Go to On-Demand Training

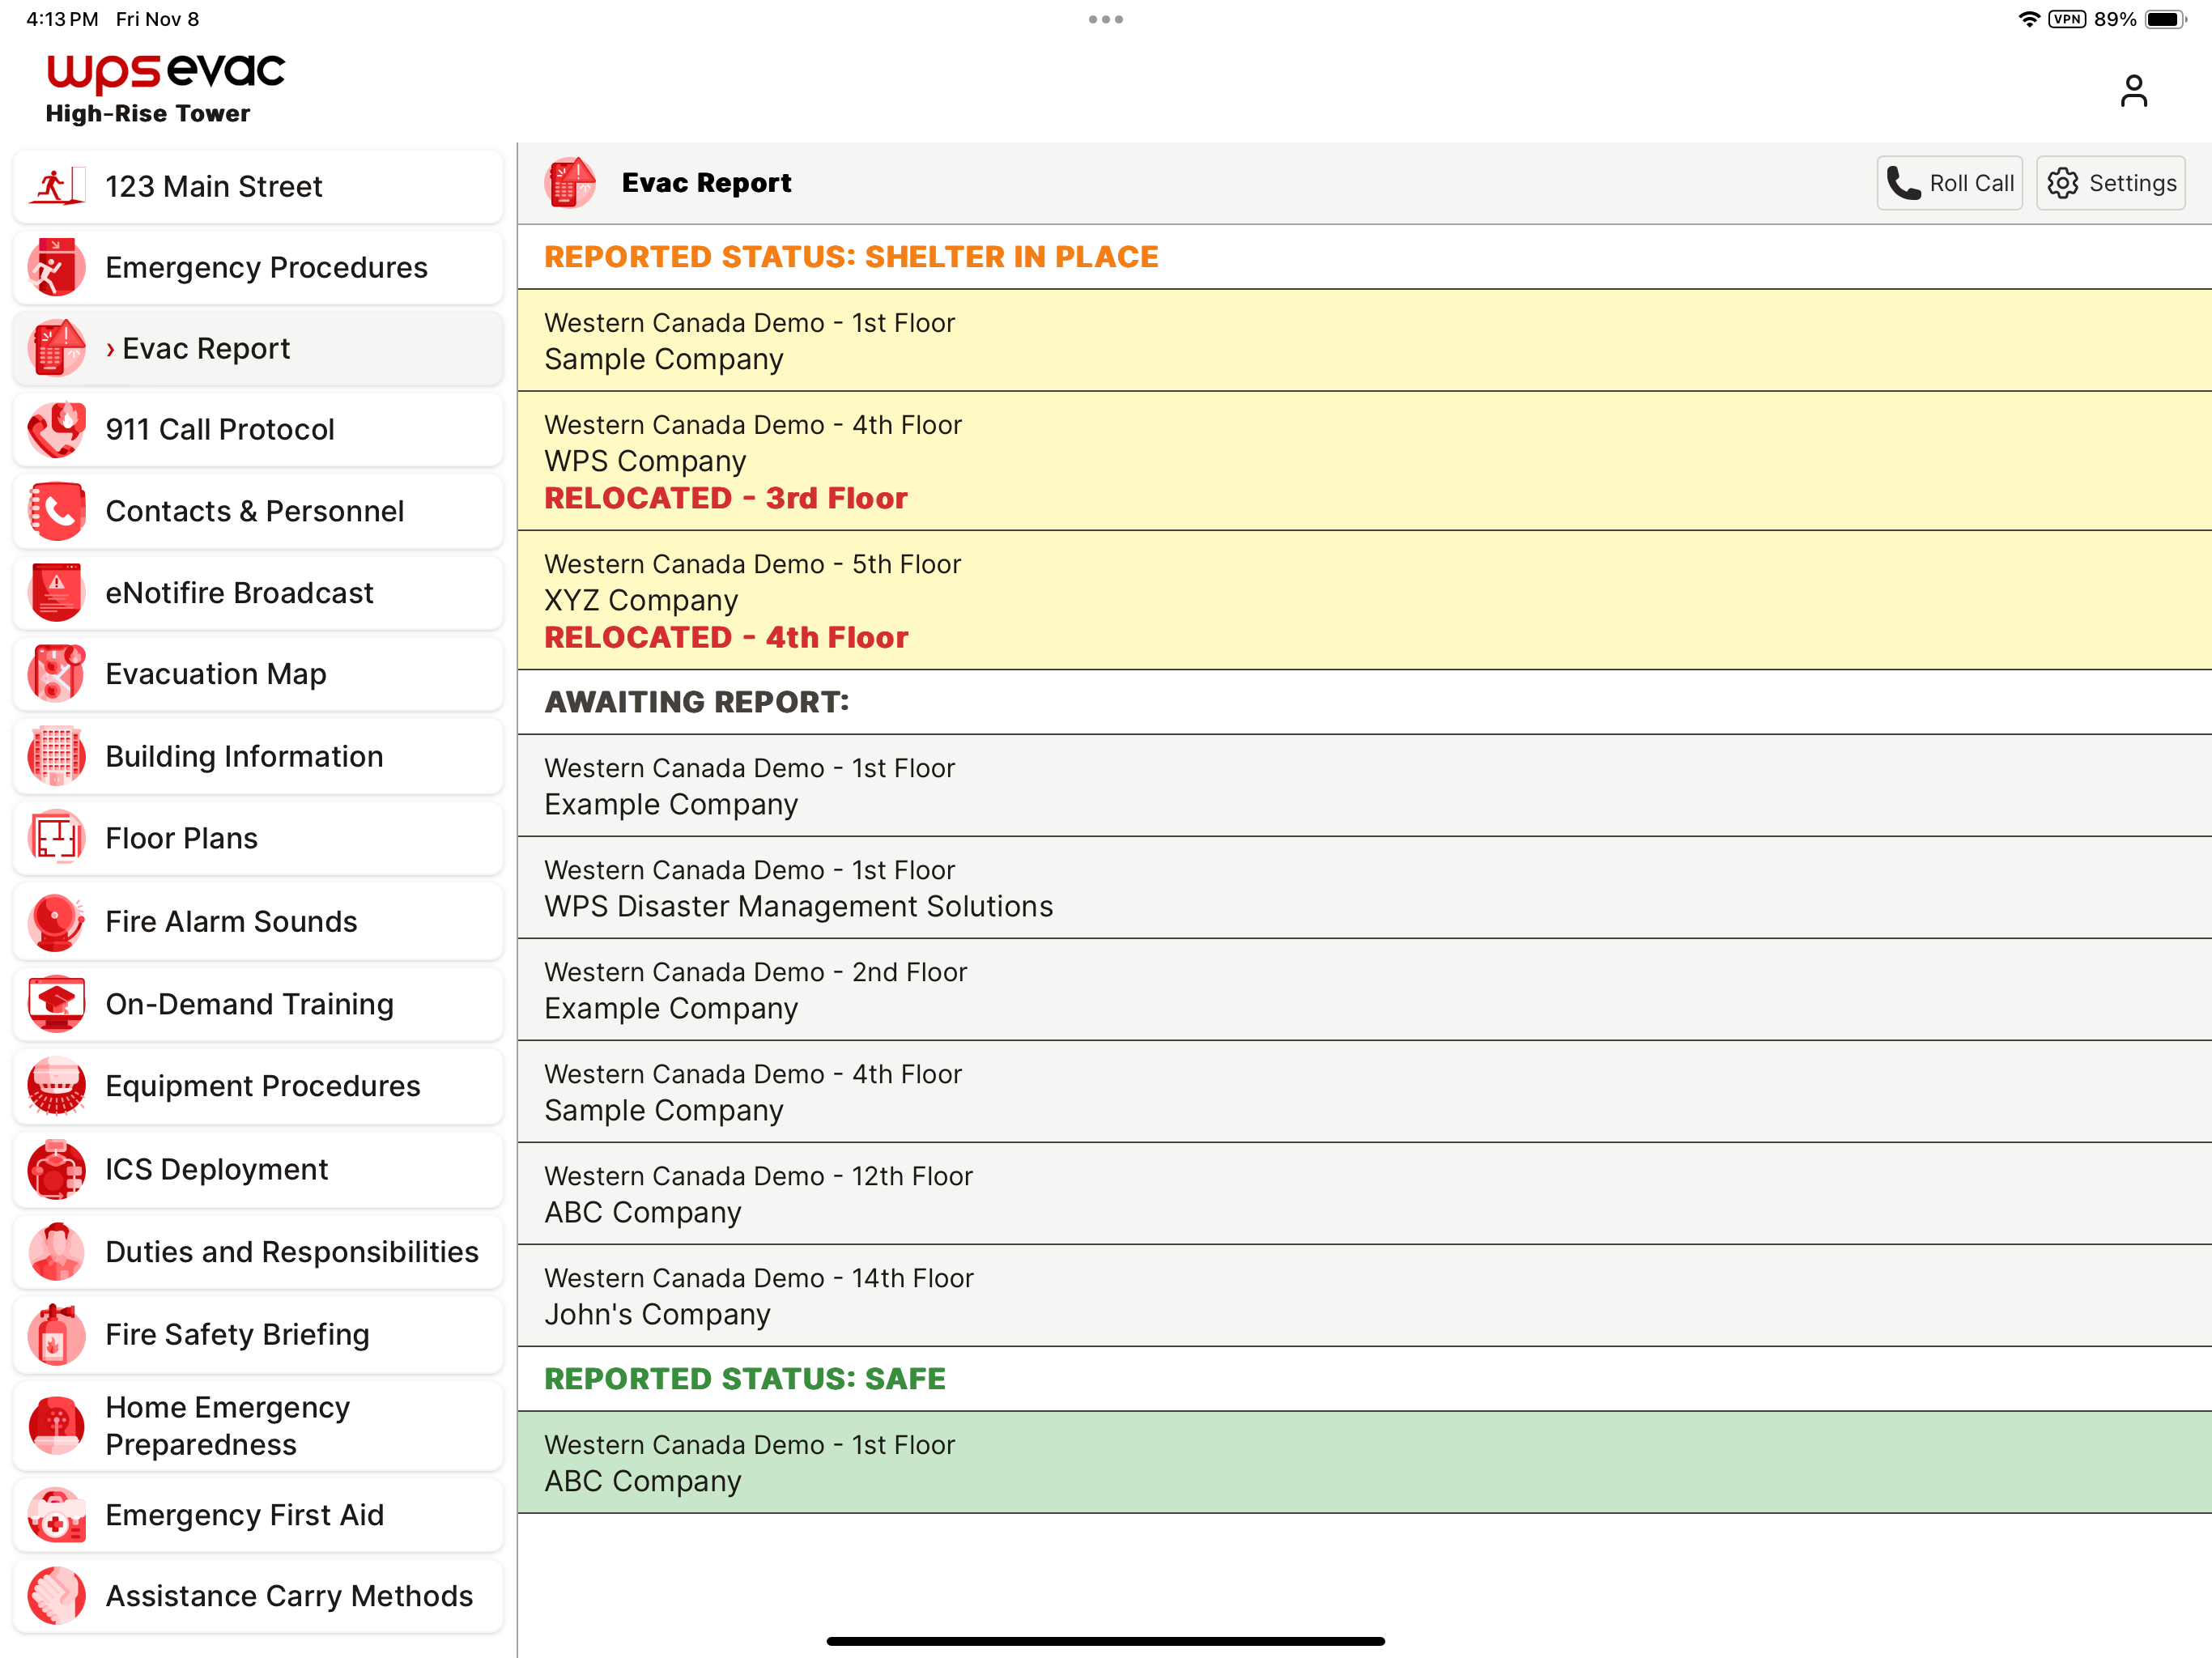tap(258, 1003)
